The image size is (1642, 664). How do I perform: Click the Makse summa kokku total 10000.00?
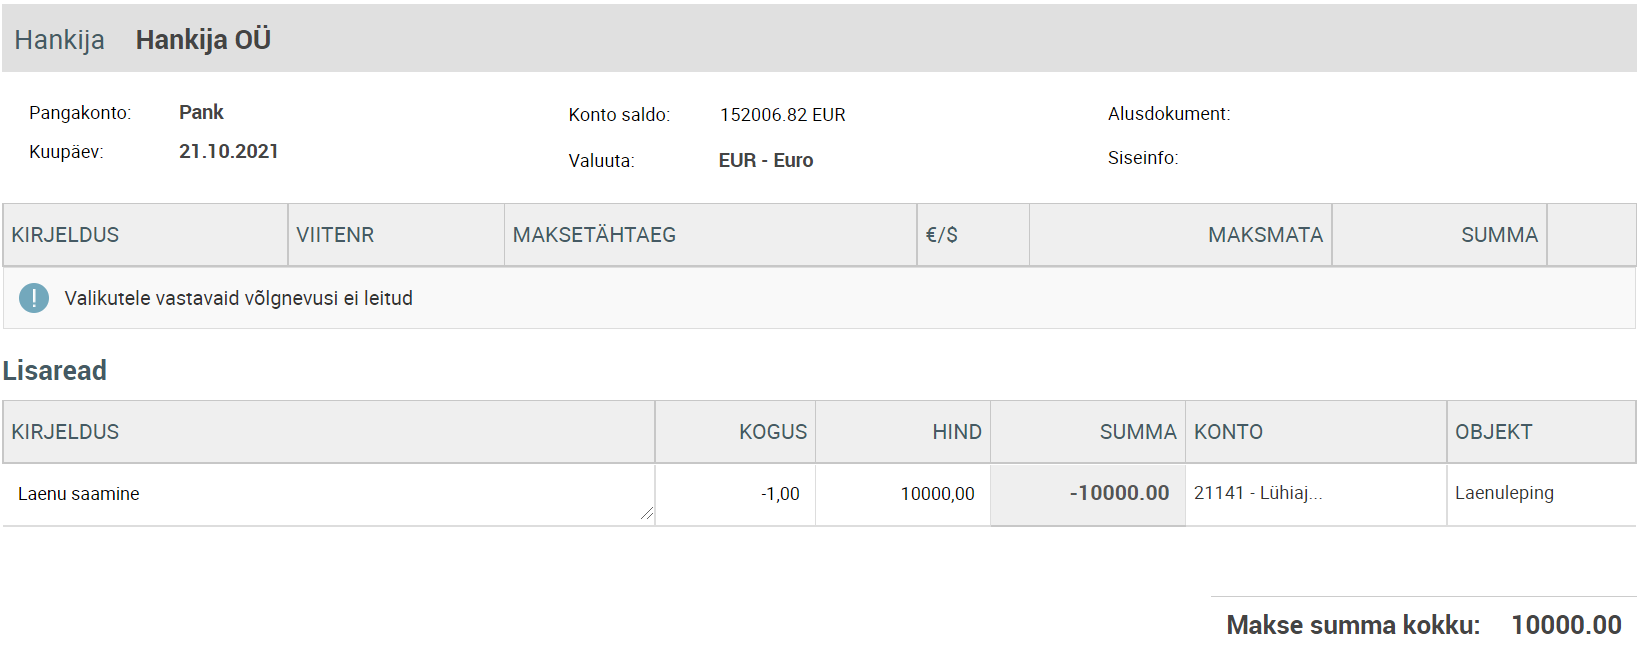click(x=1565, y=625)
